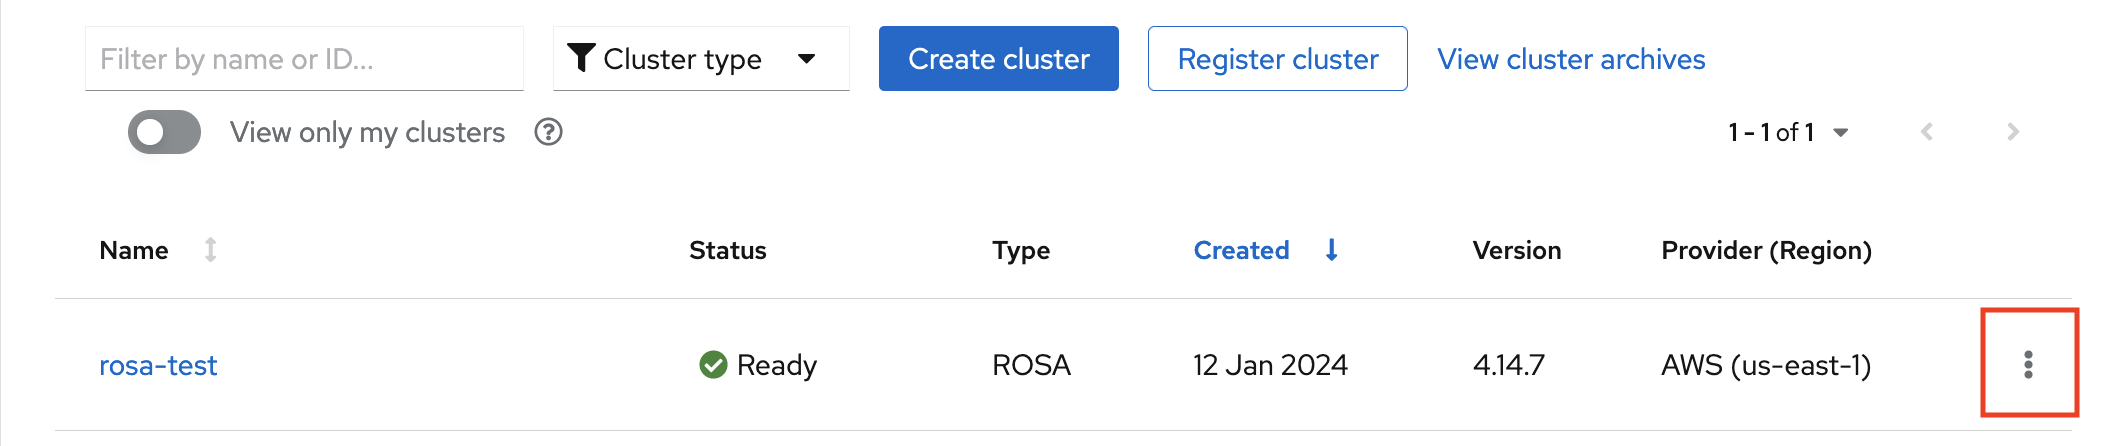The height and width of the screenshot is (446, 2120).
Task: Open the View cluster archives link
Action: click(x=1571, y=59)
